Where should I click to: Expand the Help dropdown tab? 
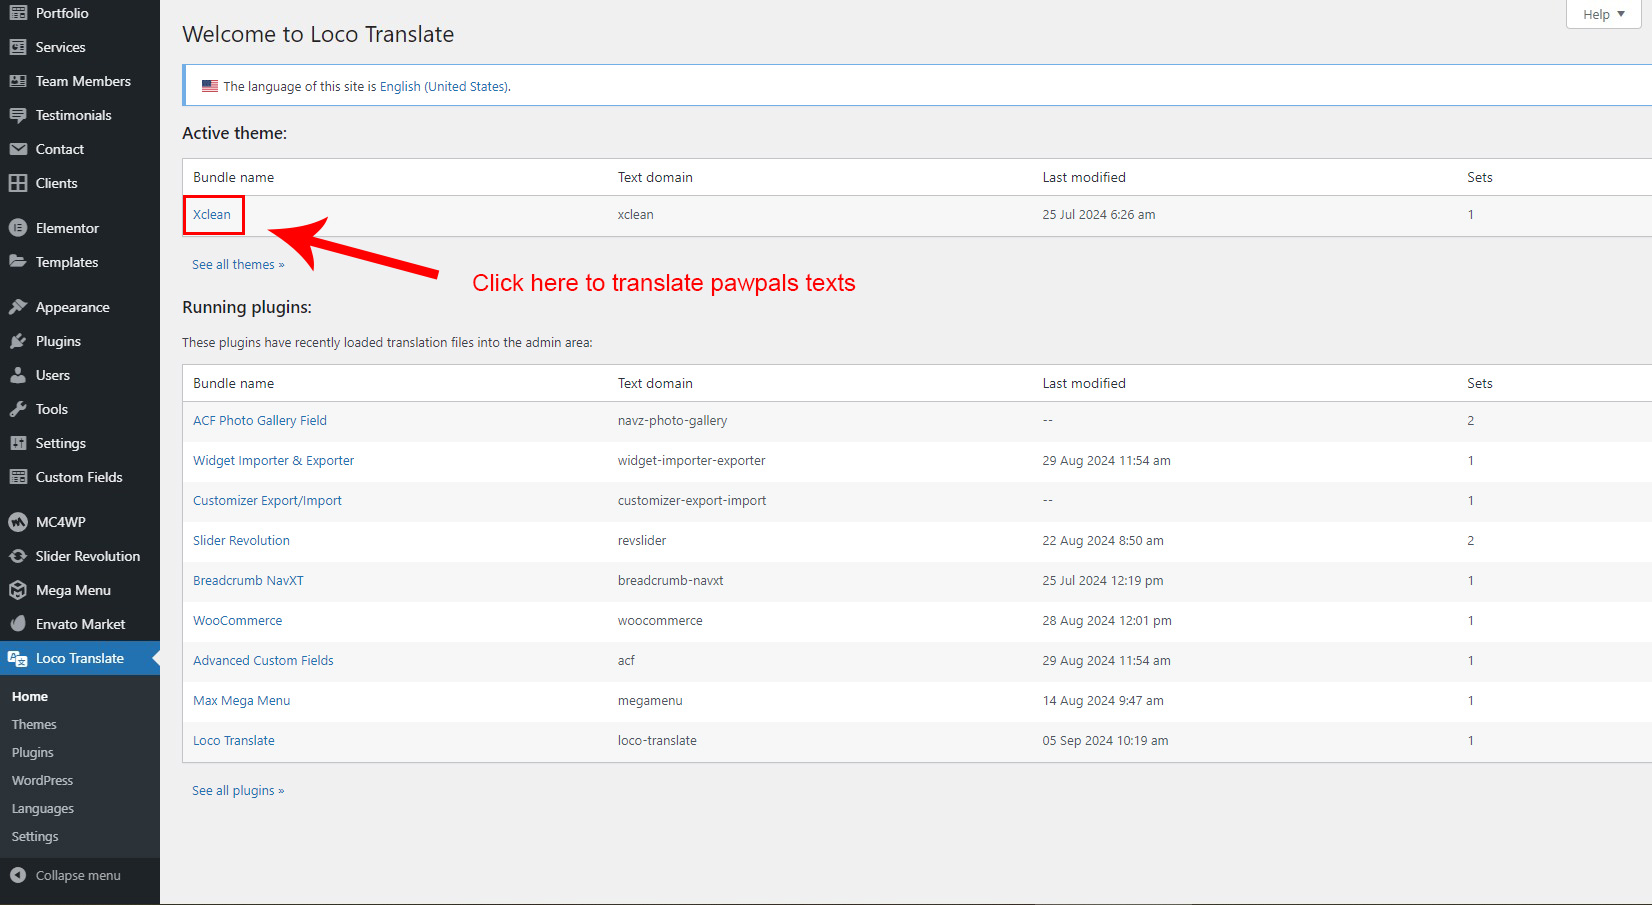pos(1603,14)
